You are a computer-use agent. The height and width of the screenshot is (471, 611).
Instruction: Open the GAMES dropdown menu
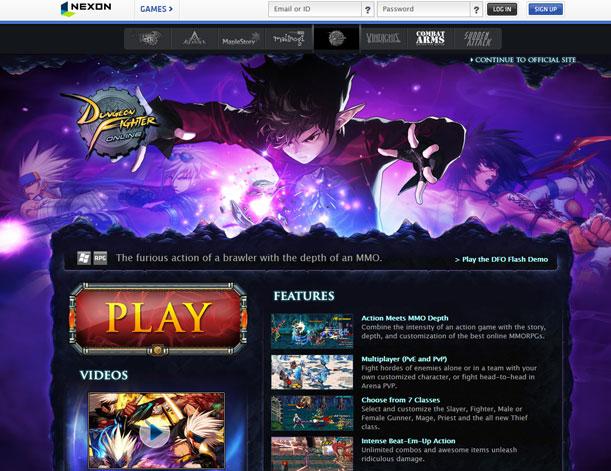156,9
